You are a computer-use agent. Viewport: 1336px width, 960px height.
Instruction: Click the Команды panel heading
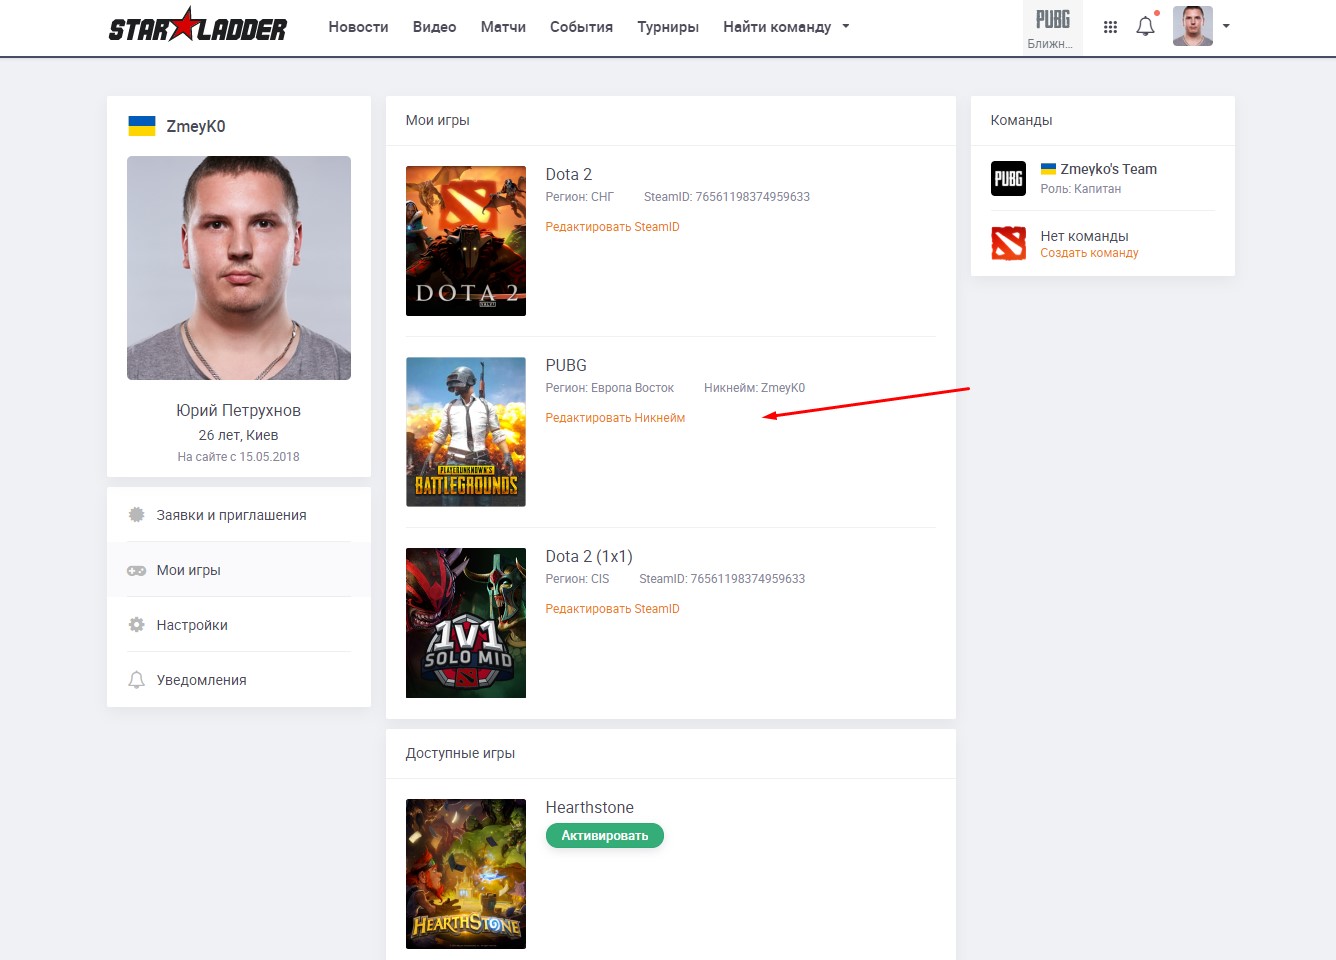[x=1021, y=120]
